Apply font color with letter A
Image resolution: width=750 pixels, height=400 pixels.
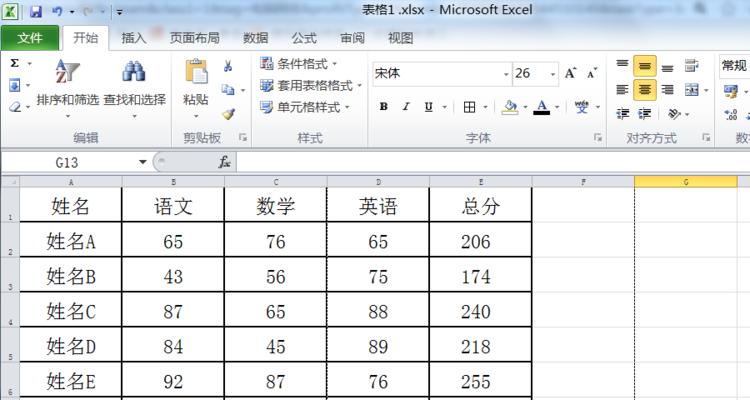click(x=541, y=107)
